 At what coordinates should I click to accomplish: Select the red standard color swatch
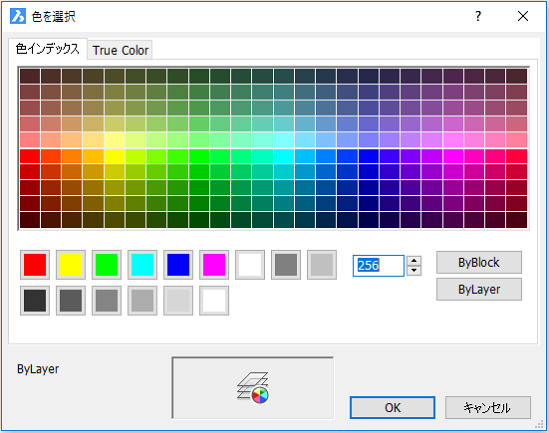(35, 265)
